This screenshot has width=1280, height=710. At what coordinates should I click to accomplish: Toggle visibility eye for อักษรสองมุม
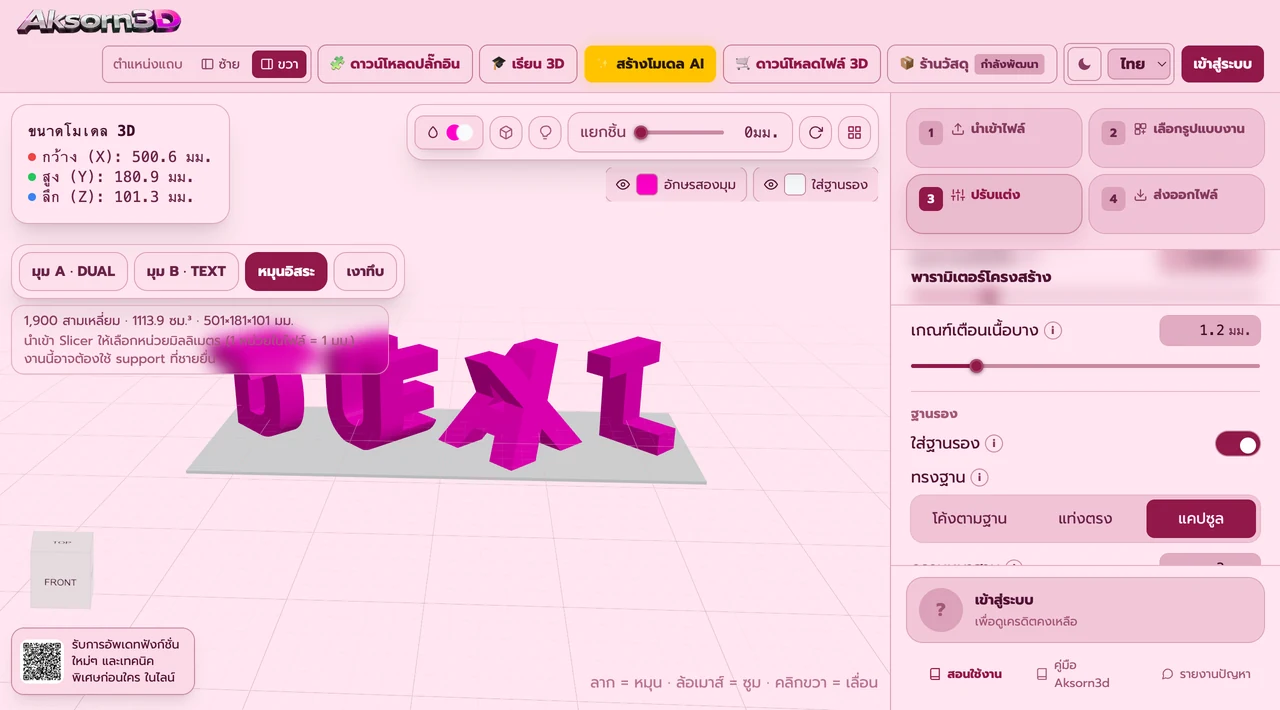(622, 185)
